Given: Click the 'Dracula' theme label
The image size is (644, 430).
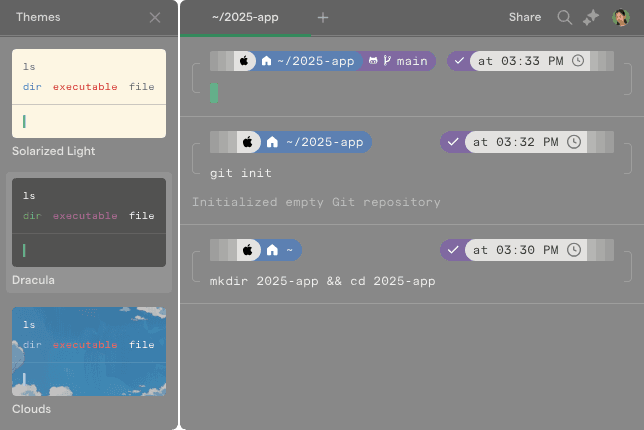Looking at the screenshot, I should 33,280.
